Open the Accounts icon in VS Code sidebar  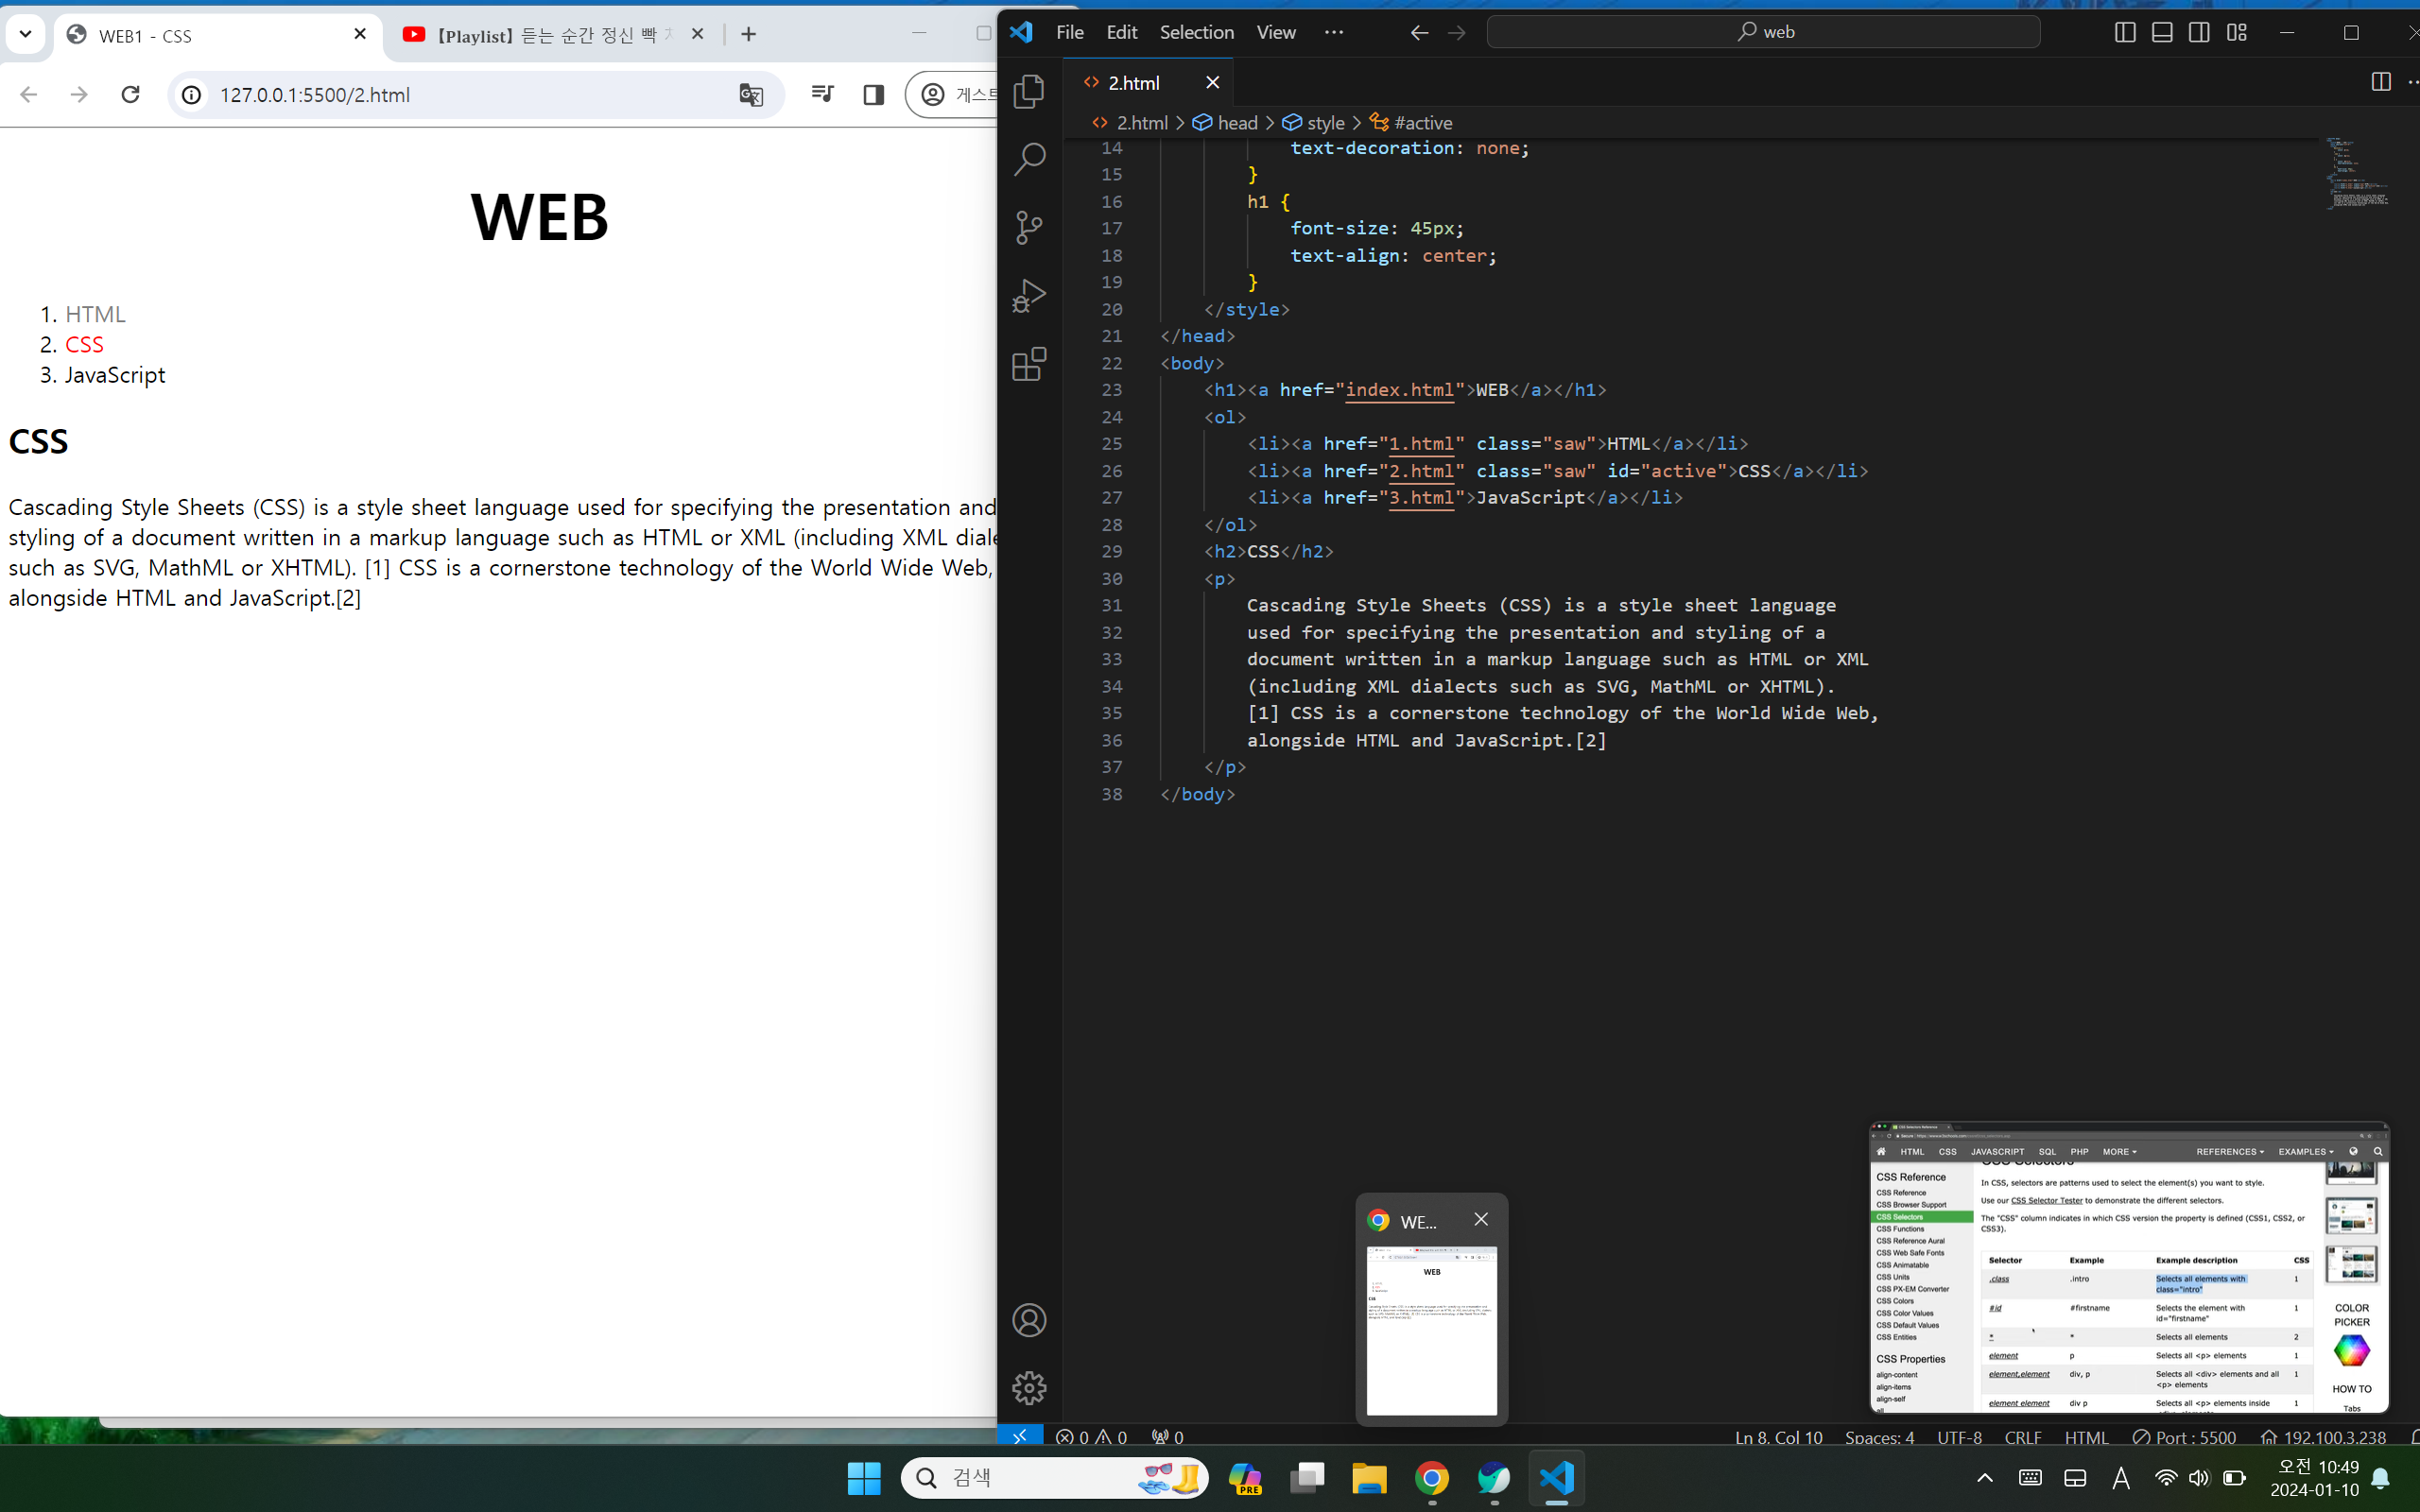[1029, 1319]
